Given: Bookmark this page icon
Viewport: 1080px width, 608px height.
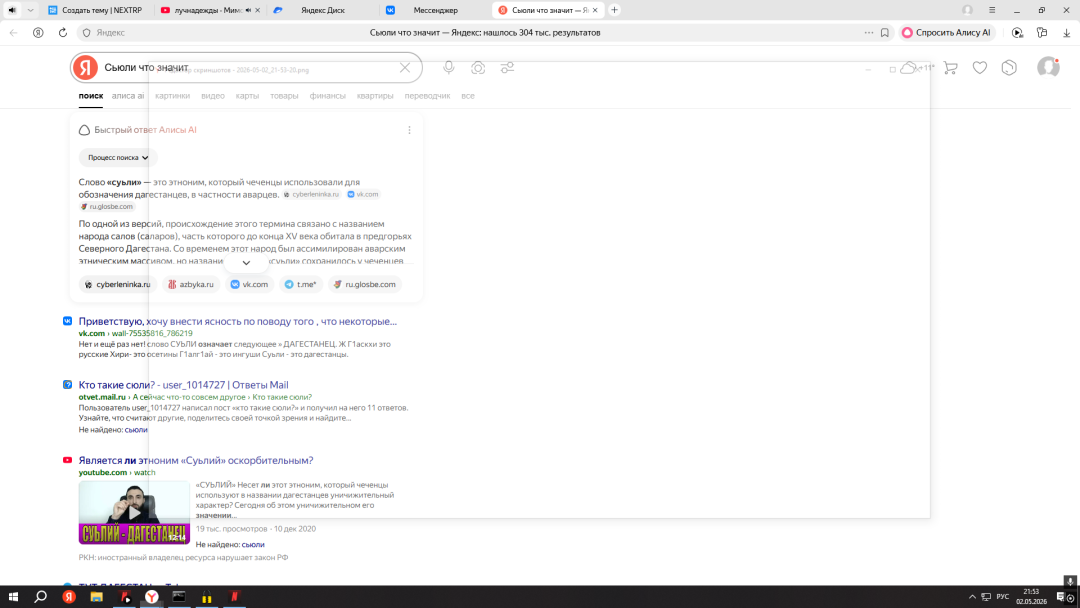Looking at the screenshot, I should pyautogui.click(x=885, y=32).
